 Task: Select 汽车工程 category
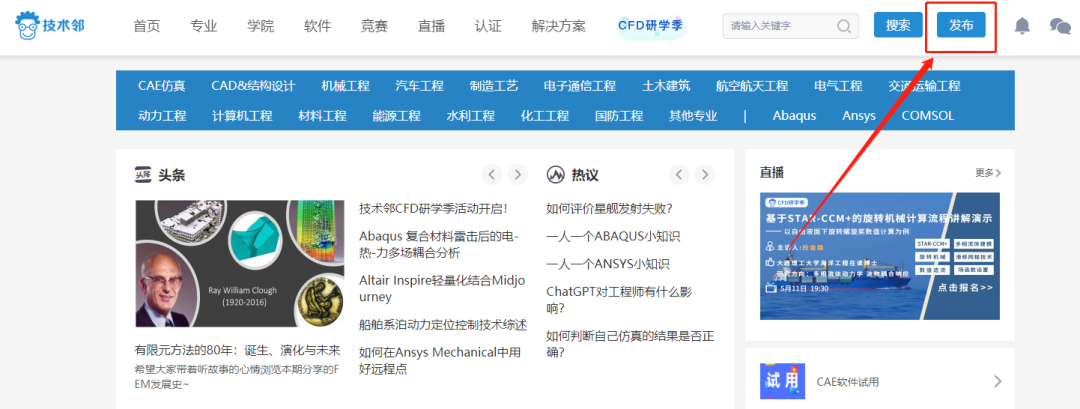(x=419, y=86)
